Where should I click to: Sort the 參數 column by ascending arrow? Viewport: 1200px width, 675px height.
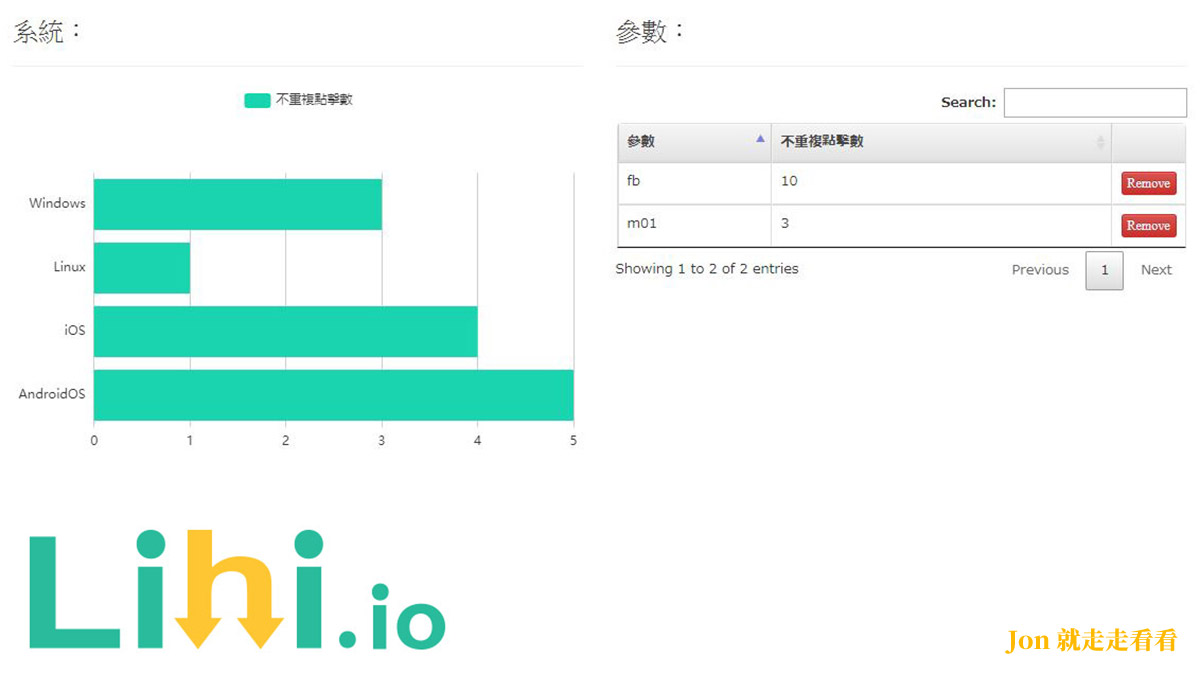coord(760,139)
